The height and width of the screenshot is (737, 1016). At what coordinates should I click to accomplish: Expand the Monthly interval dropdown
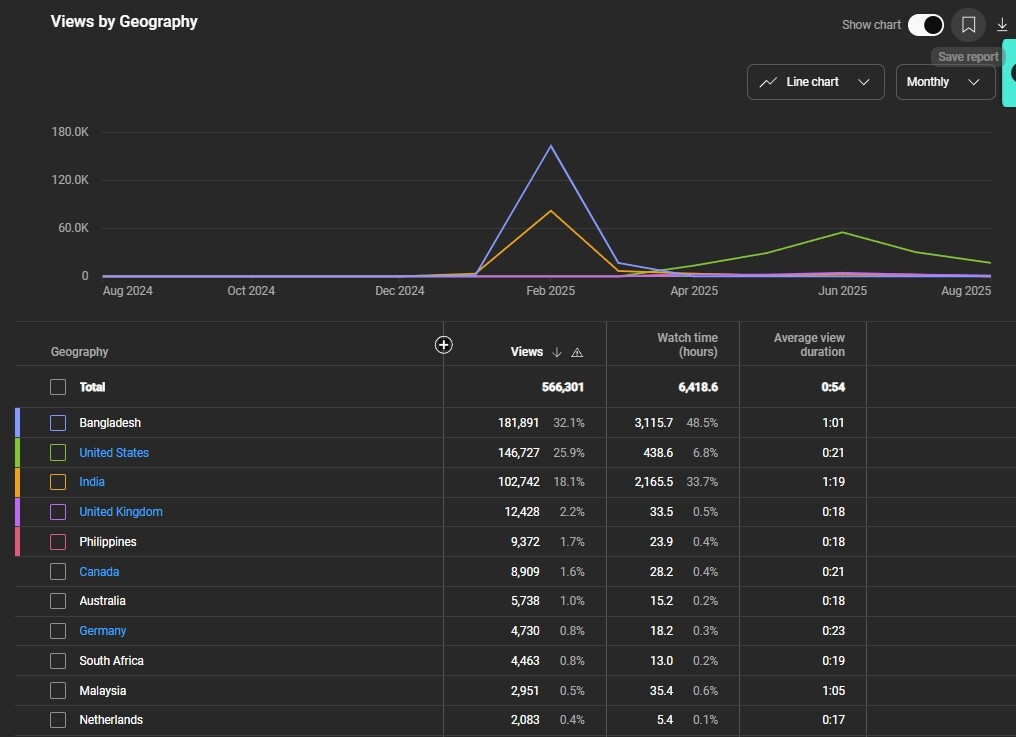[x=944, y=82]
